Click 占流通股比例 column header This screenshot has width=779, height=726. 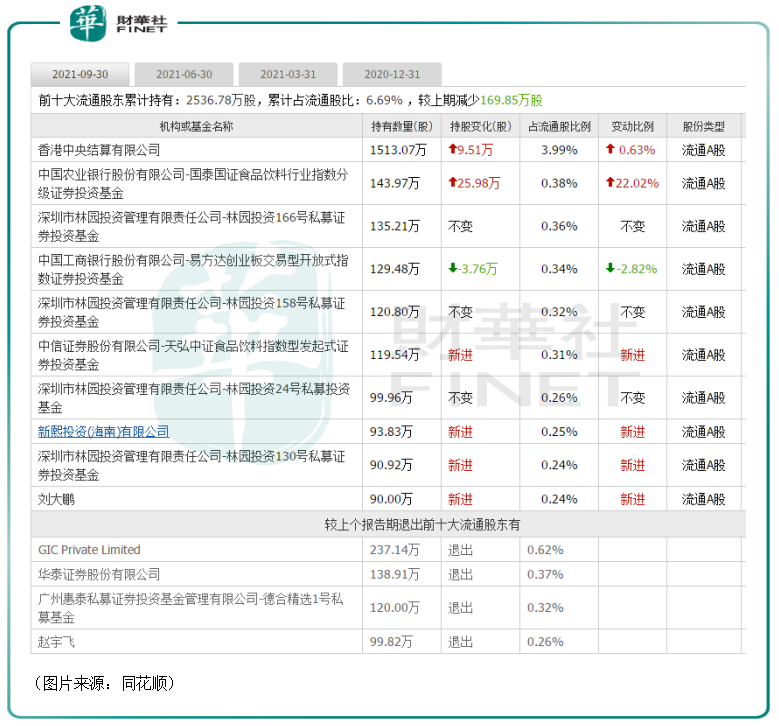click(559, 127)
